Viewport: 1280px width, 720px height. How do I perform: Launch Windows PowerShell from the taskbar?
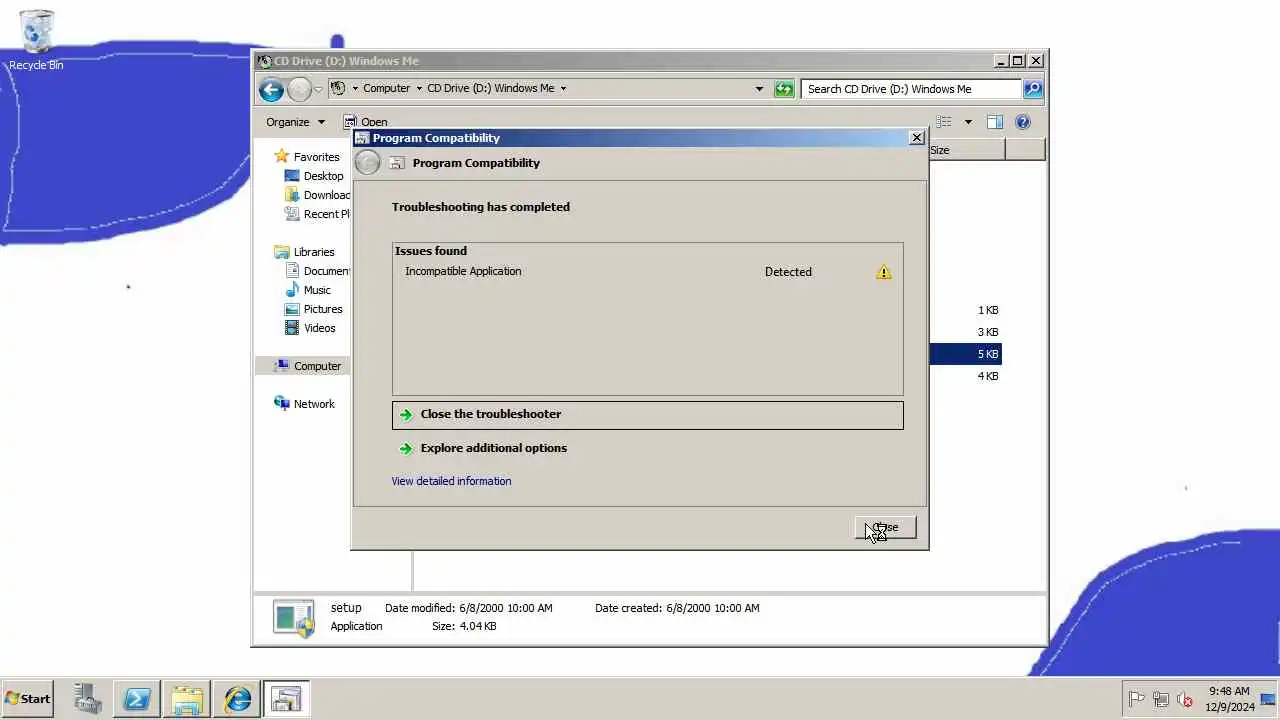click(x=137, y=699)
